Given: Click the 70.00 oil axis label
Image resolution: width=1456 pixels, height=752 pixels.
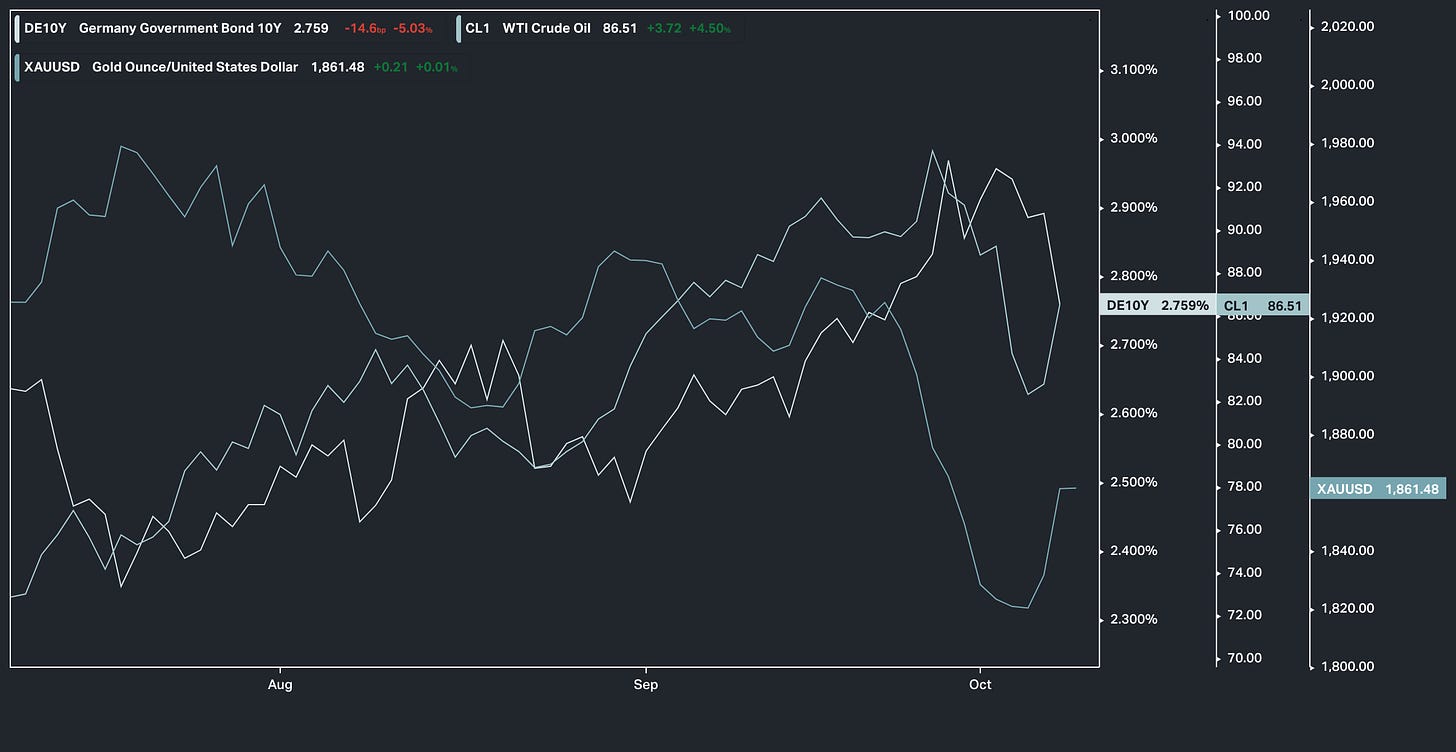Looking at the screenshot, I should 1245,658.
